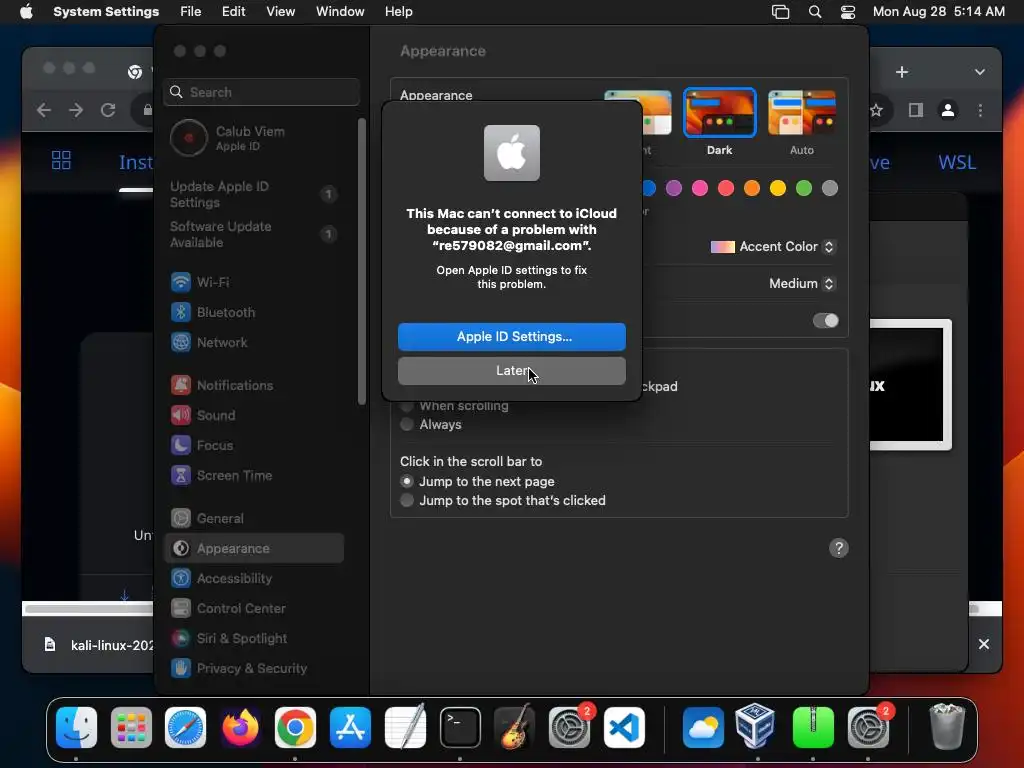Open the Apple menu
Screen dimensions: 1024x768
[x=26, y=12]
